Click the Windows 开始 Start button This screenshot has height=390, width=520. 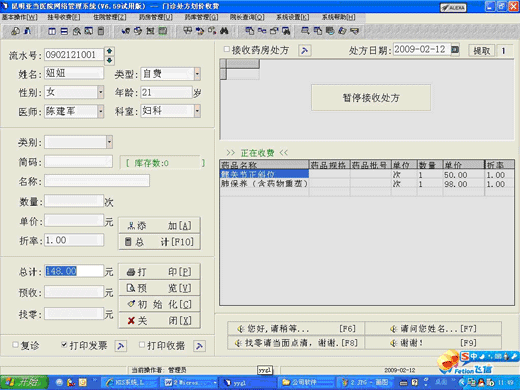(24, 382)
